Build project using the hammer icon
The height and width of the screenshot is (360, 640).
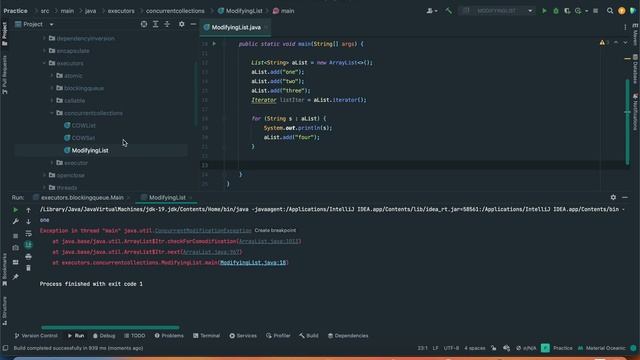(449, 11)
